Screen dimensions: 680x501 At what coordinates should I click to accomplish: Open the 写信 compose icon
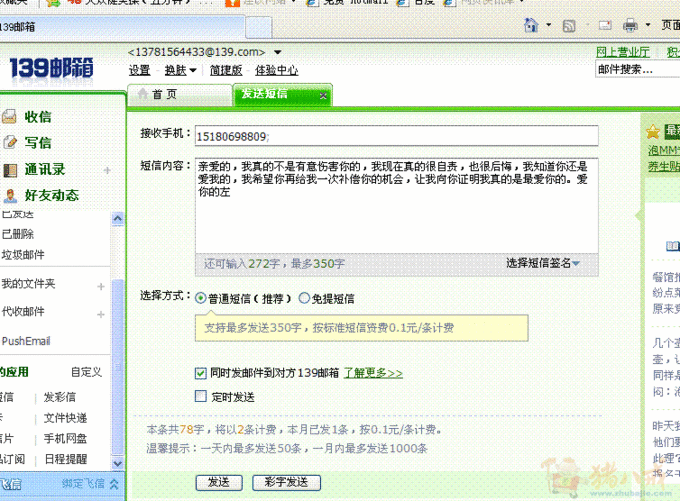pos(10,142)
